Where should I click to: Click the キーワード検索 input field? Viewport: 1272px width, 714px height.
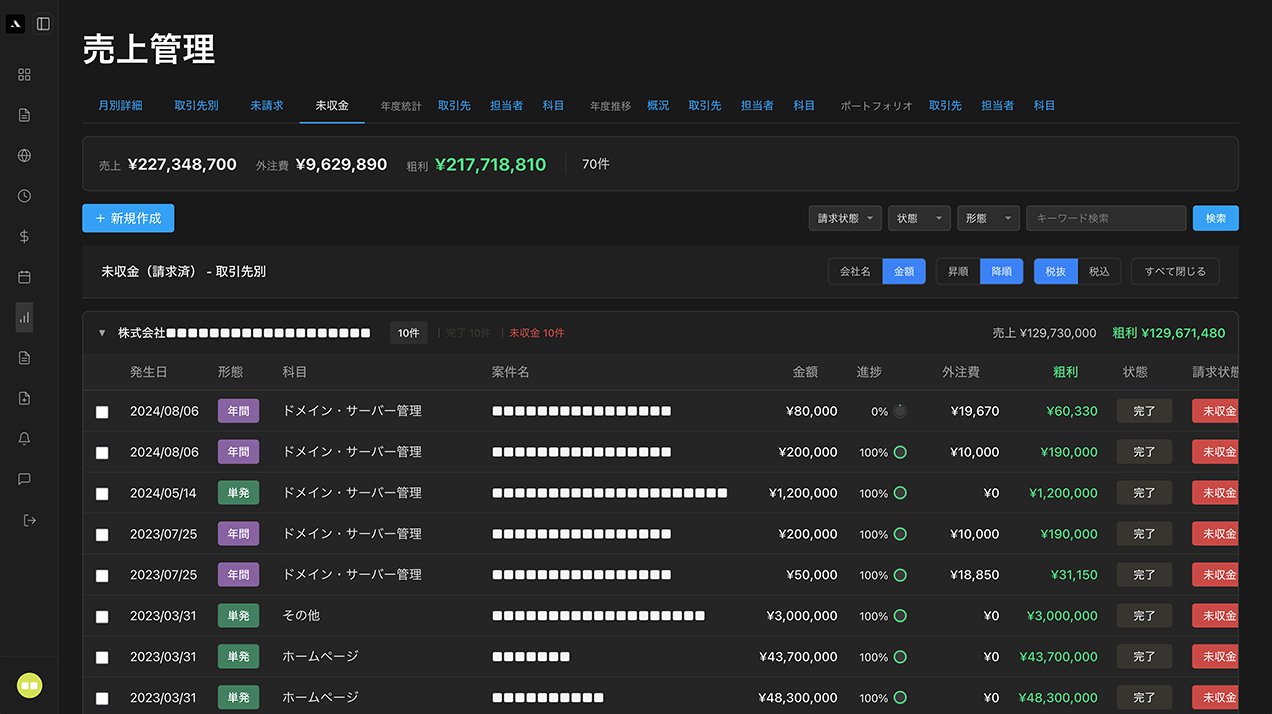point(1106,218)
